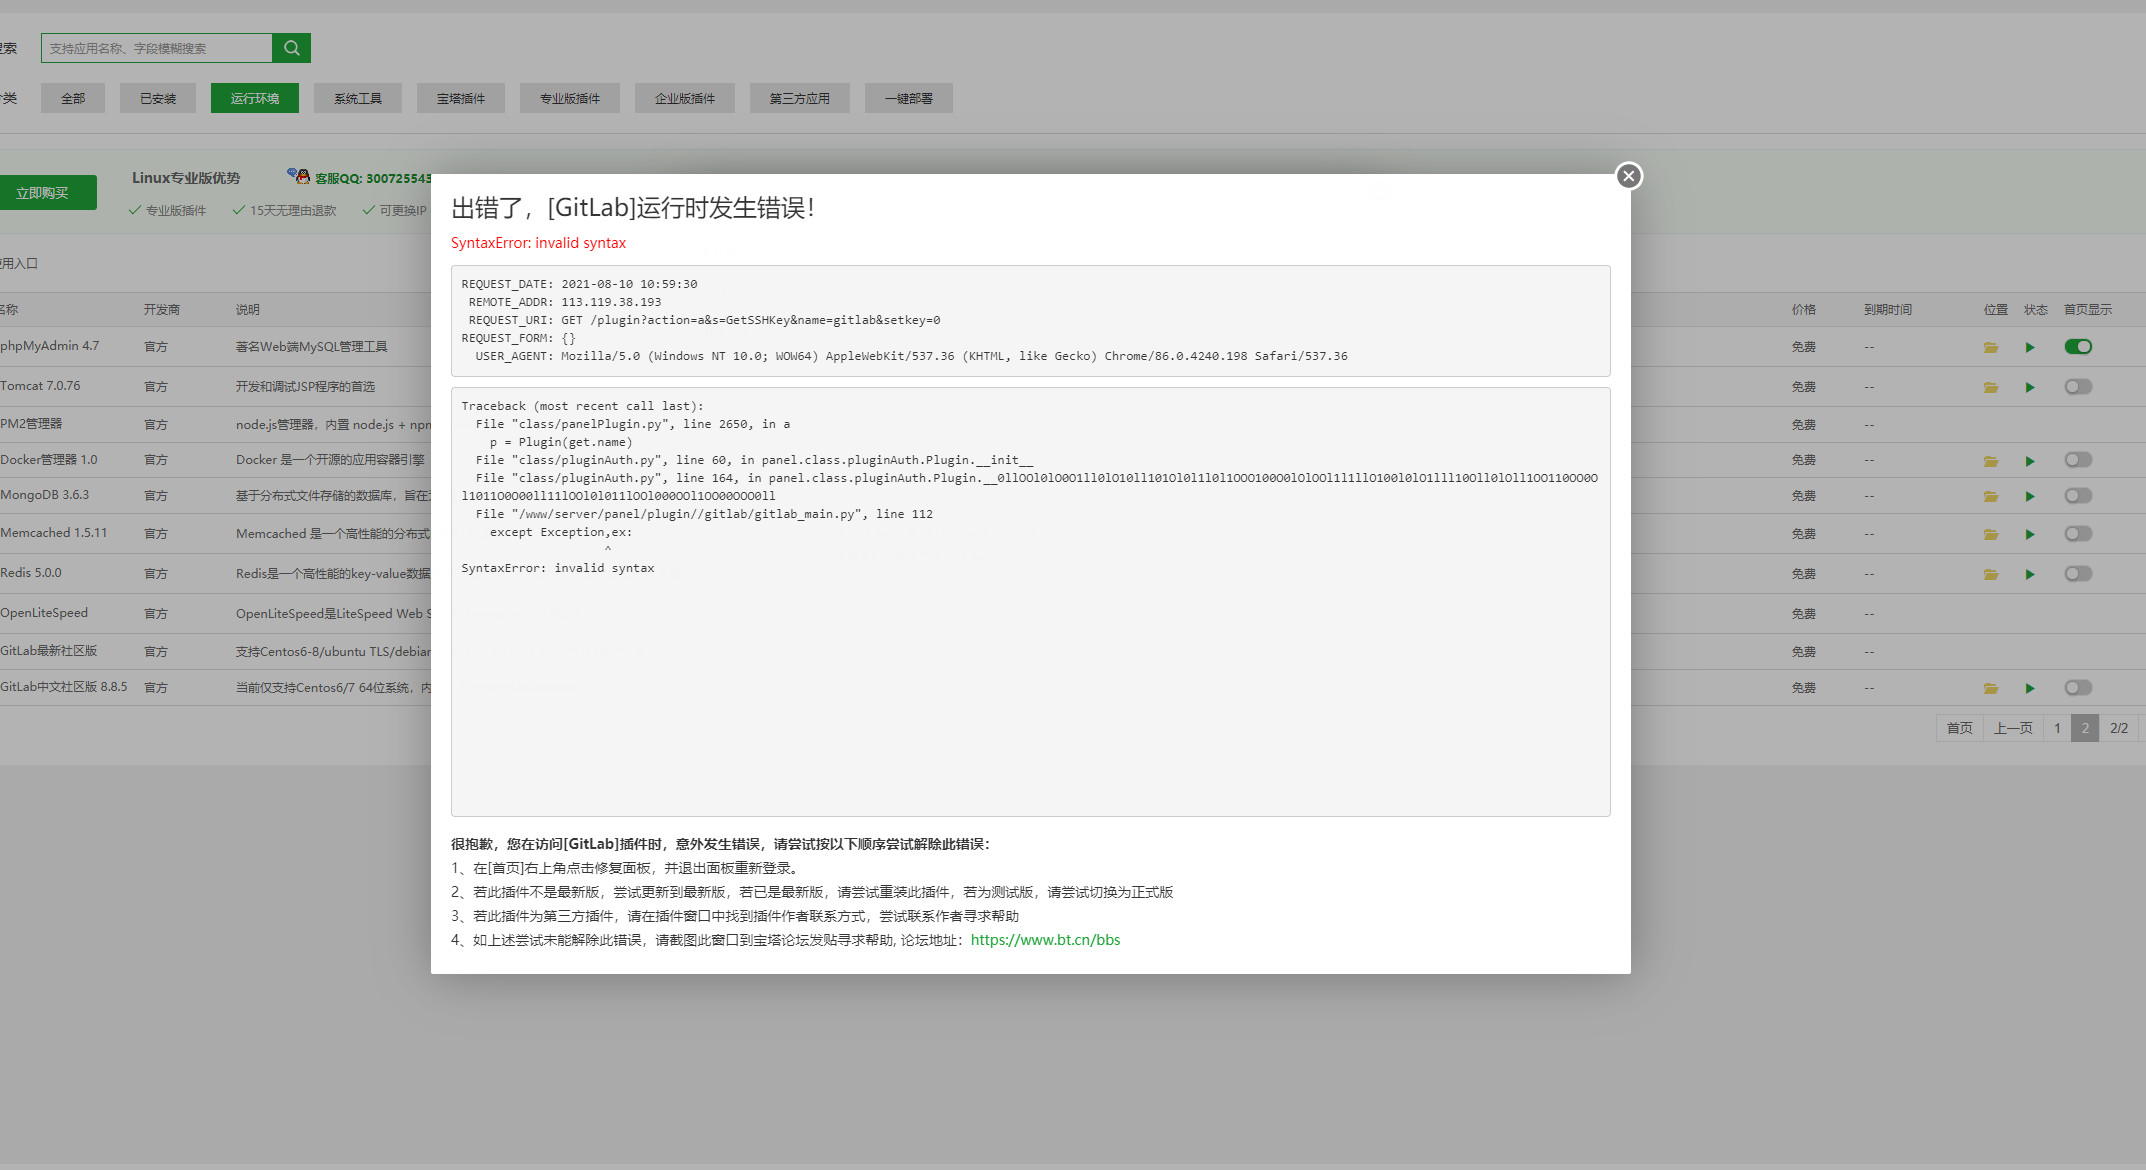This screenshot has width=2146, height=1170.
Task: Close the GitLab error dialog
Action: coord(1629,176)
